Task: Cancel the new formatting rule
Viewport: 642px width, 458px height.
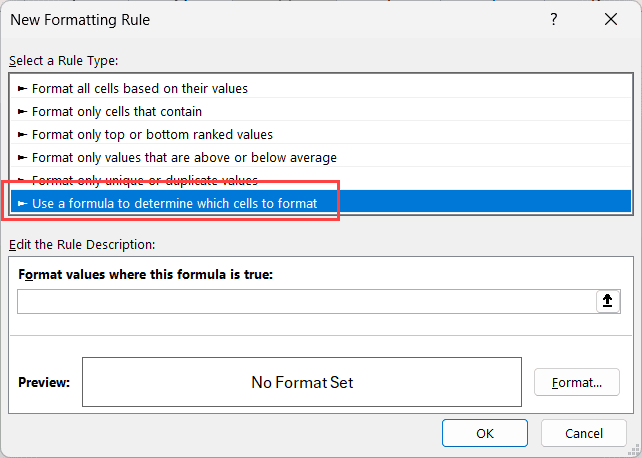Action: (584, 433)
